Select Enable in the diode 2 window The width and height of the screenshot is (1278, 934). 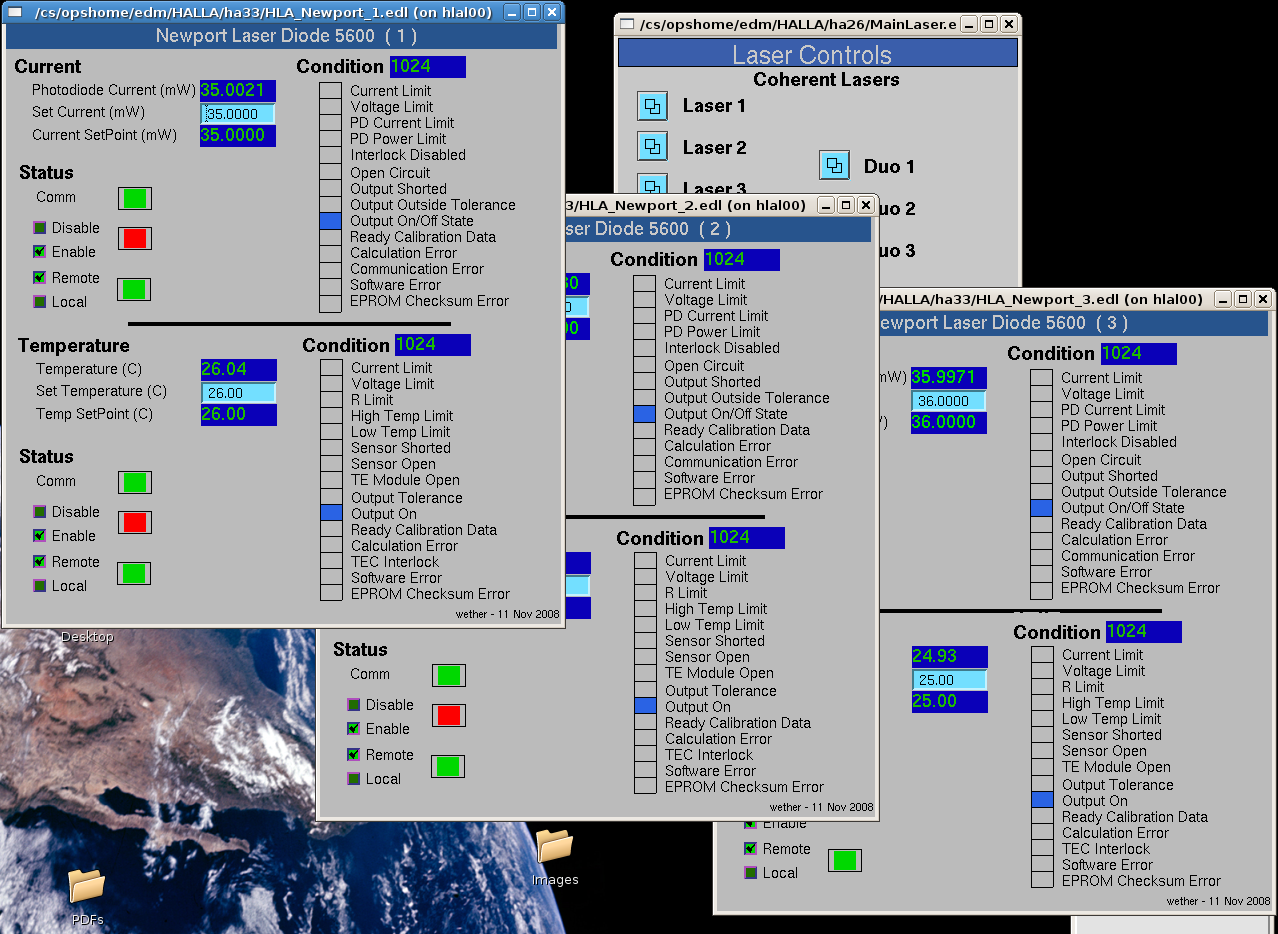click(354, 729)
